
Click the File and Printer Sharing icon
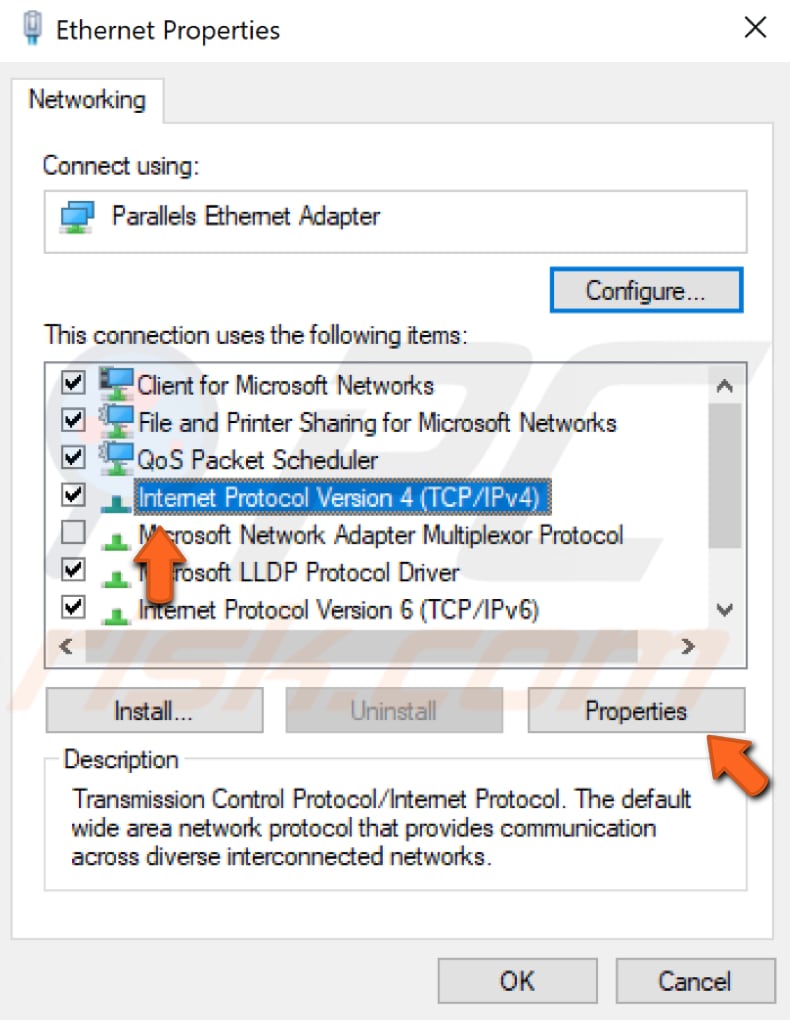click(116, 421)
